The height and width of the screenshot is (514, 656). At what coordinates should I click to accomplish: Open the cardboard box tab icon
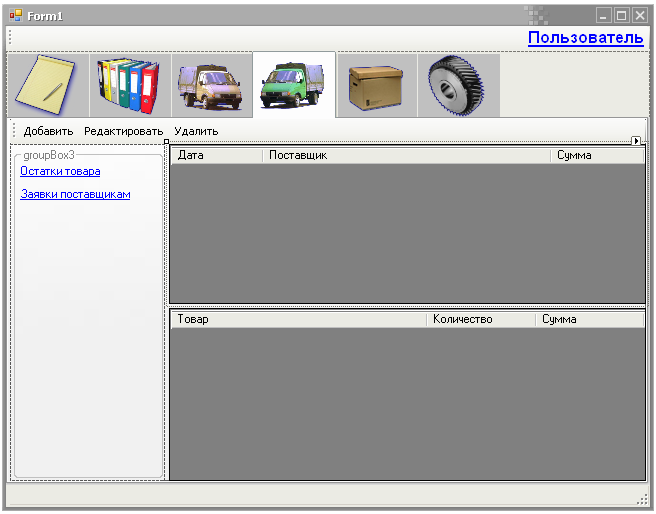377,85
